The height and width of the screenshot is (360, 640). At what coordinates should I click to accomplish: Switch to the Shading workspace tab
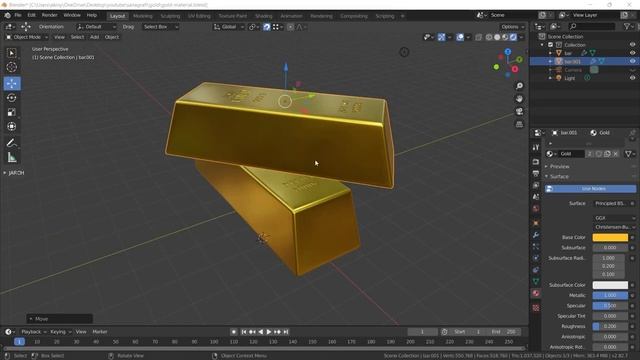(x=264, y=16)
